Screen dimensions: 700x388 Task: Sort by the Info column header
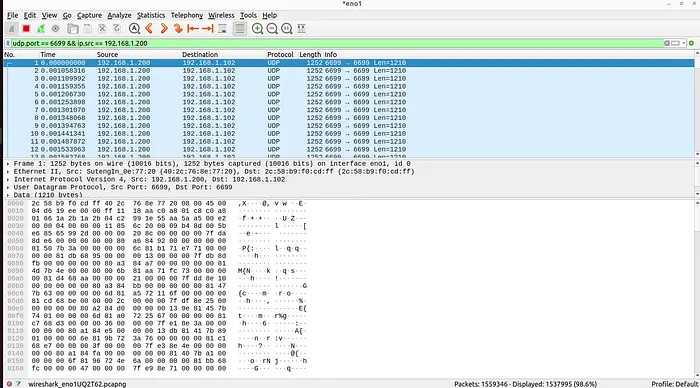[x=330, y=54]
